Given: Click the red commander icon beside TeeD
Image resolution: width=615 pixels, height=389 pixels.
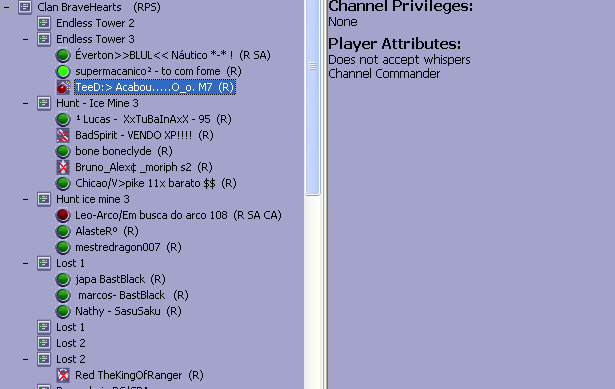Looking at the screenshot, I should (63, 87).
